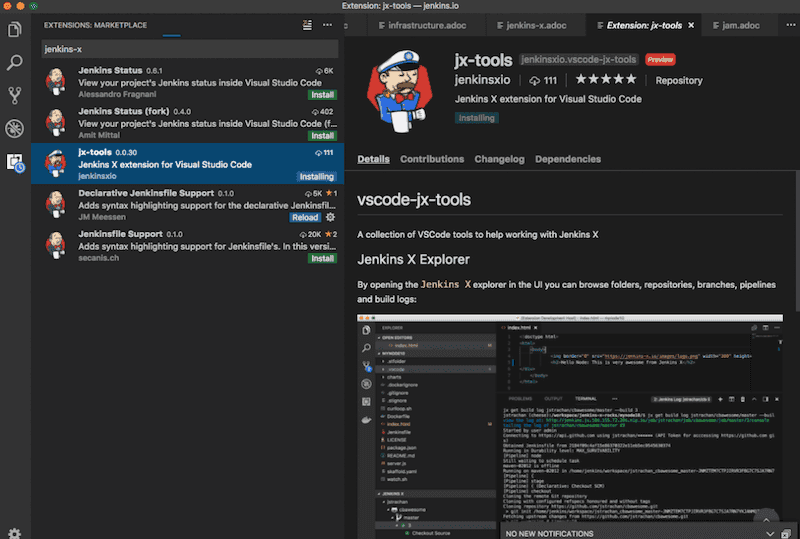
Task: Open the Extensions panel more actions menu
Action: [329, 25]
